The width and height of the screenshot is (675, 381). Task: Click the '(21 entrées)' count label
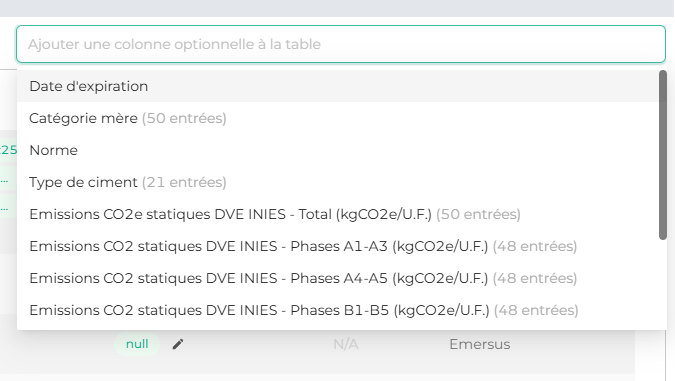click(x=184, y=182)
